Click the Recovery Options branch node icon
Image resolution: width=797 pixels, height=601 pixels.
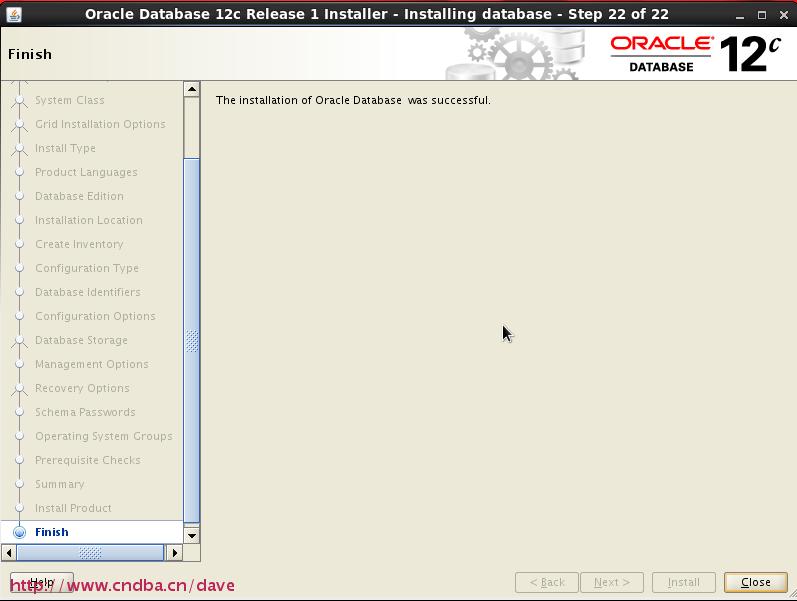point(19,388)
